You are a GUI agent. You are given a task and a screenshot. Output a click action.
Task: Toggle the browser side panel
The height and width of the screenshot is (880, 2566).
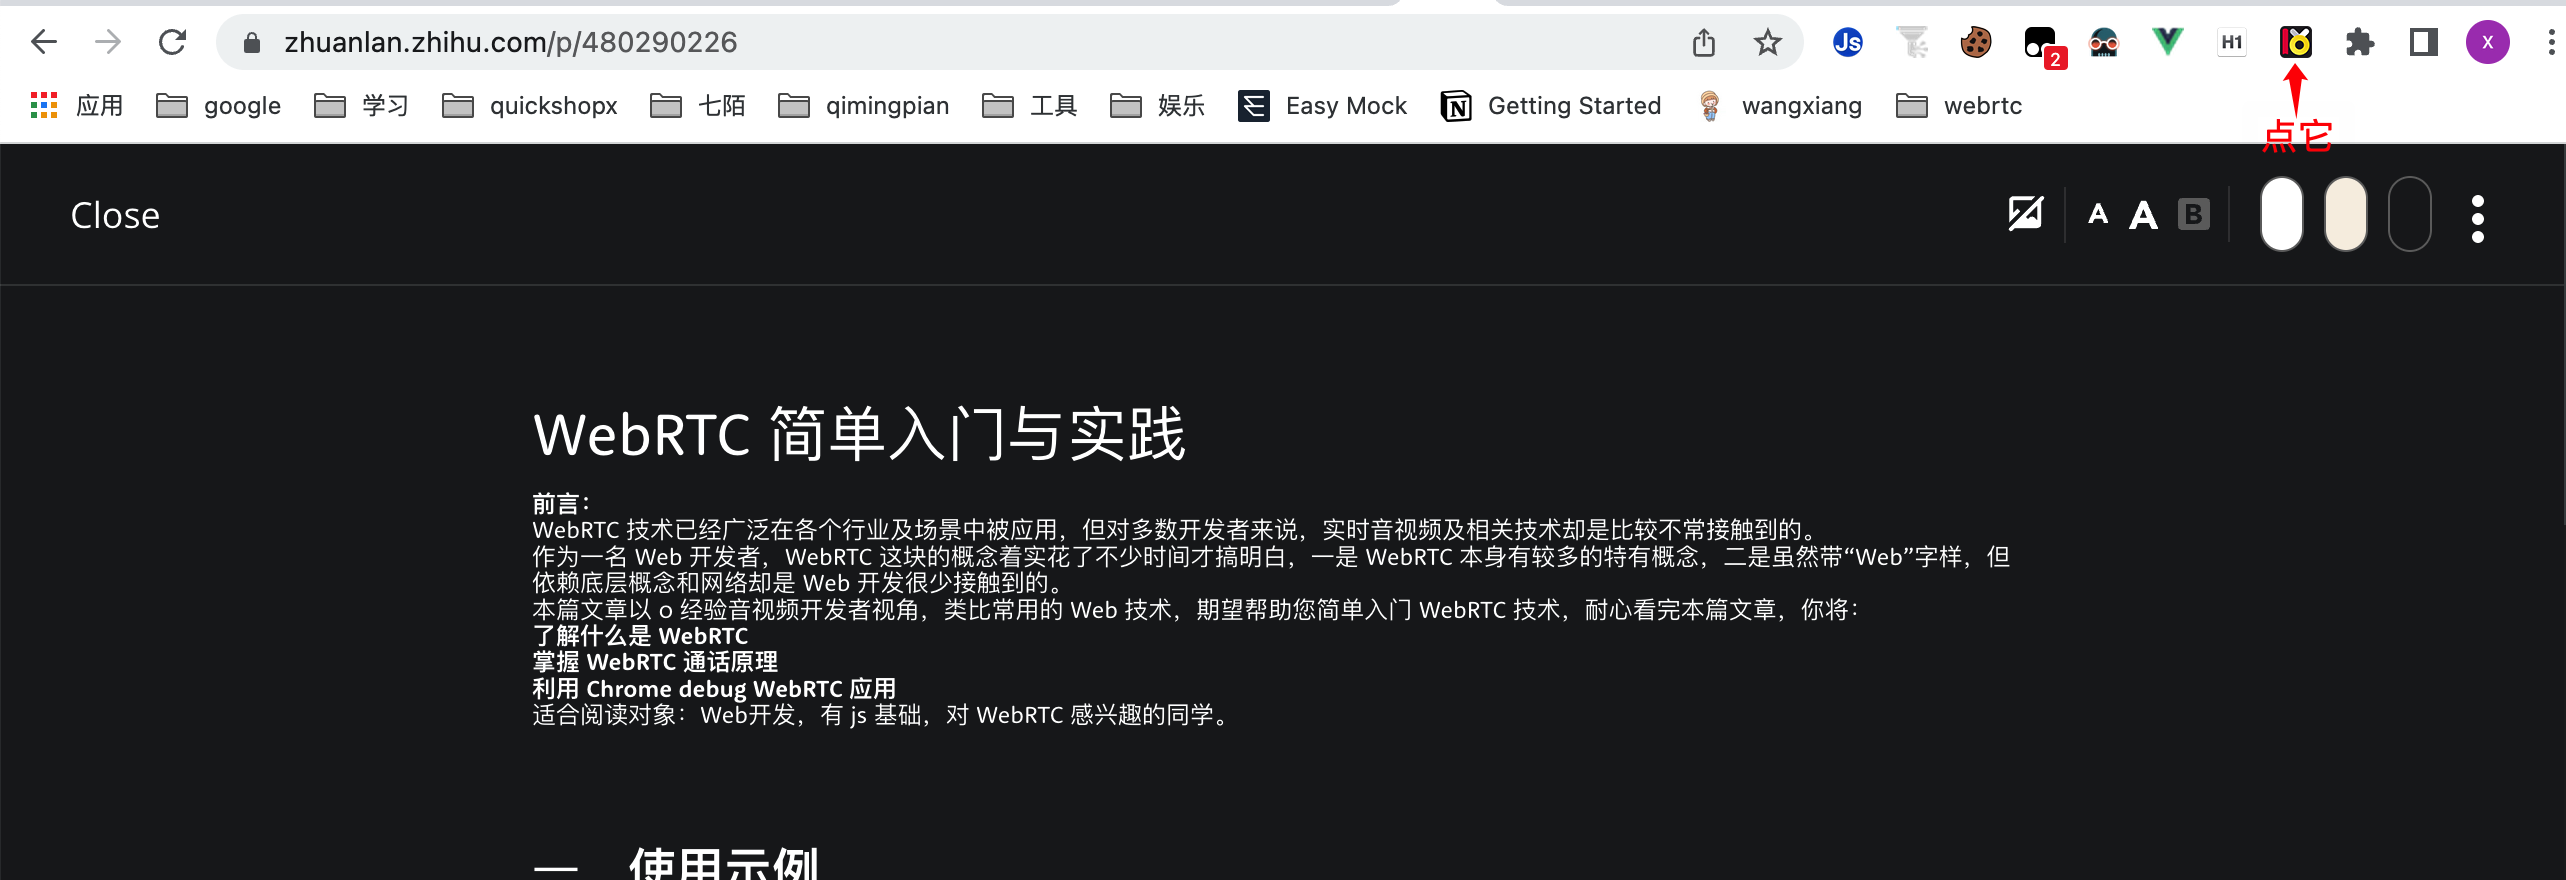pos(2424,42)
